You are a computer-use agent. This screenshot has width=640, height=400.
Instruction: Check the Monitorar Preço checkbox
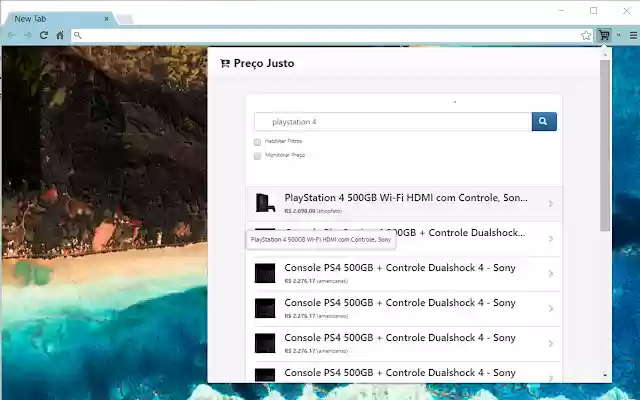257,156
